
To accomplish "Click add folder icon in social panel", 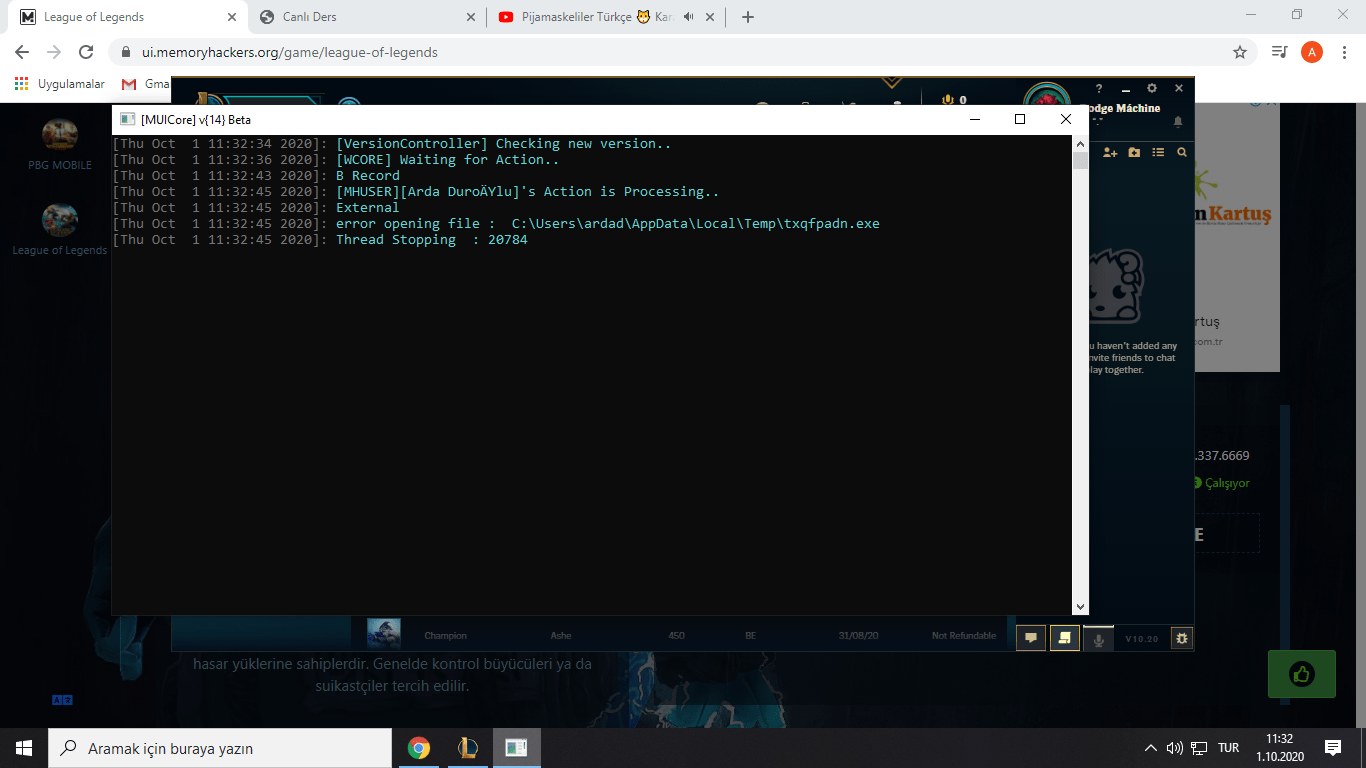I will tap(1134, 152).
